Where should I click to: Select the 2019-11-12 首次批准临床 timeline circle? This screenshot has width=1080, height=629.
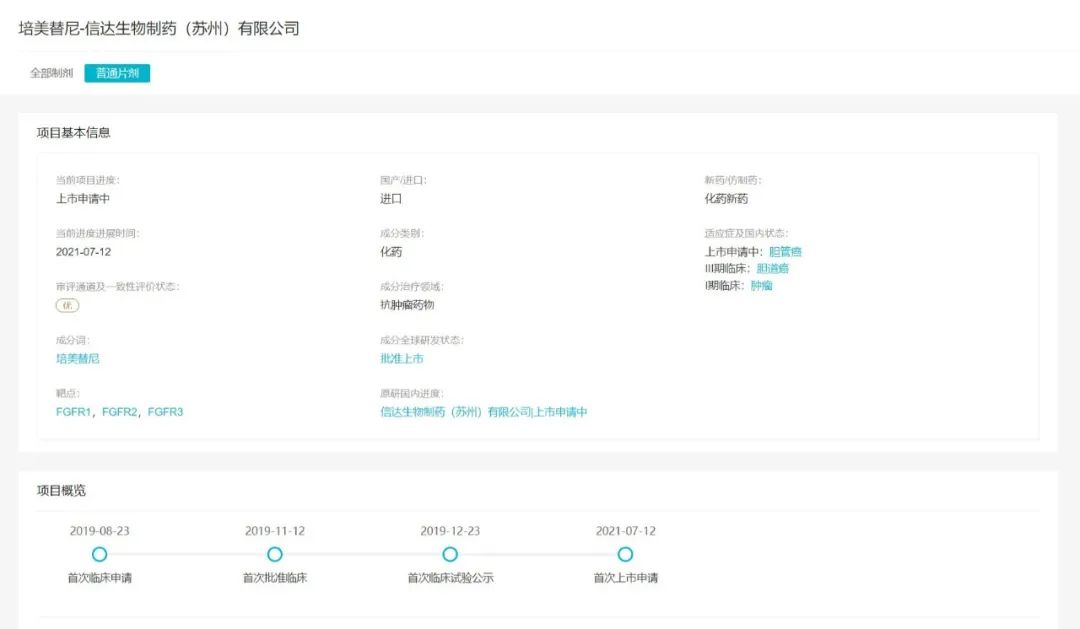(x=275, y=554)
